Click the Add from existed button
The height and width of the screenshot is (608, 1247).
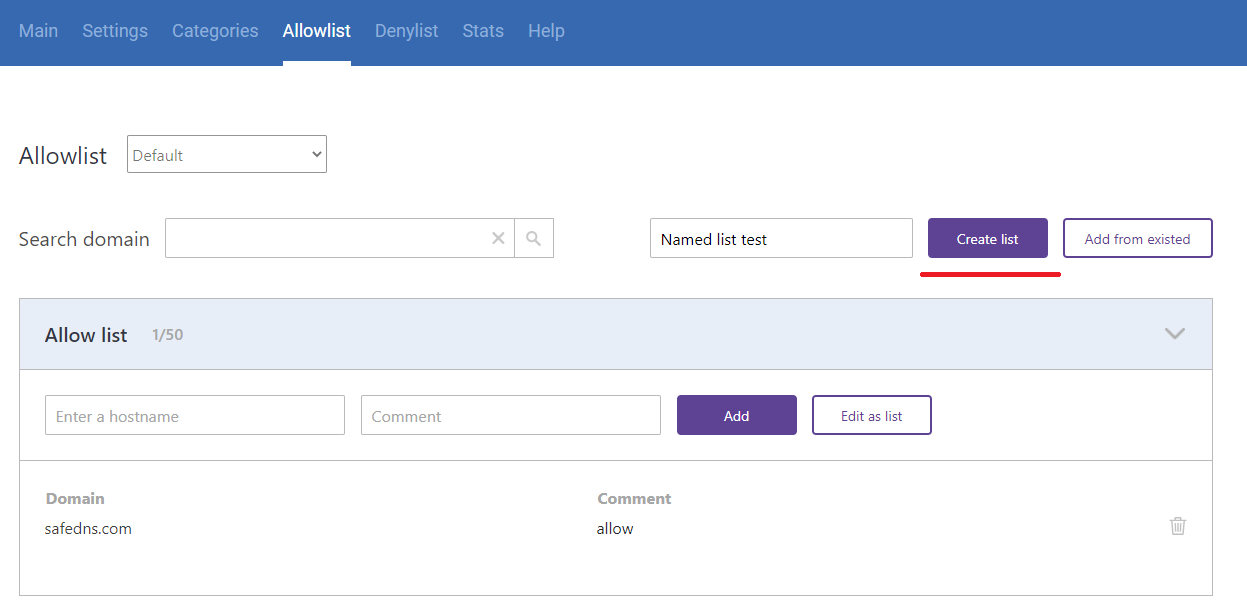click(1138, 238)
